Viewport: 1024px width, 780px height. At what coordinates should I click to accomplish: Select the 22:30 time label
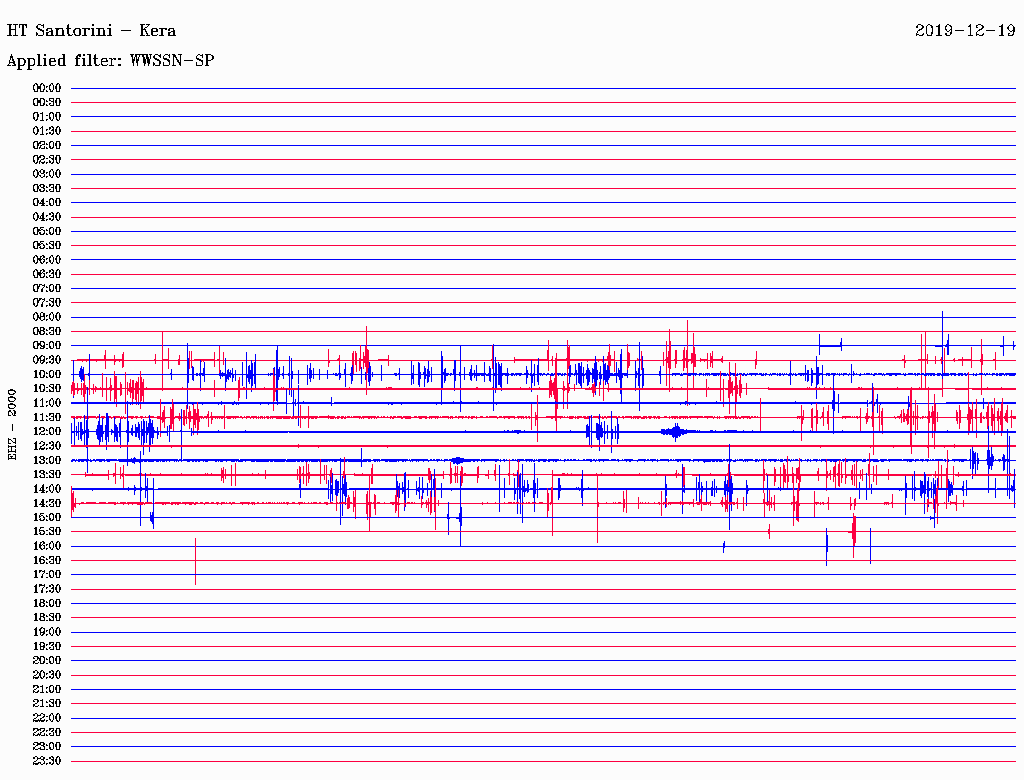47,732
